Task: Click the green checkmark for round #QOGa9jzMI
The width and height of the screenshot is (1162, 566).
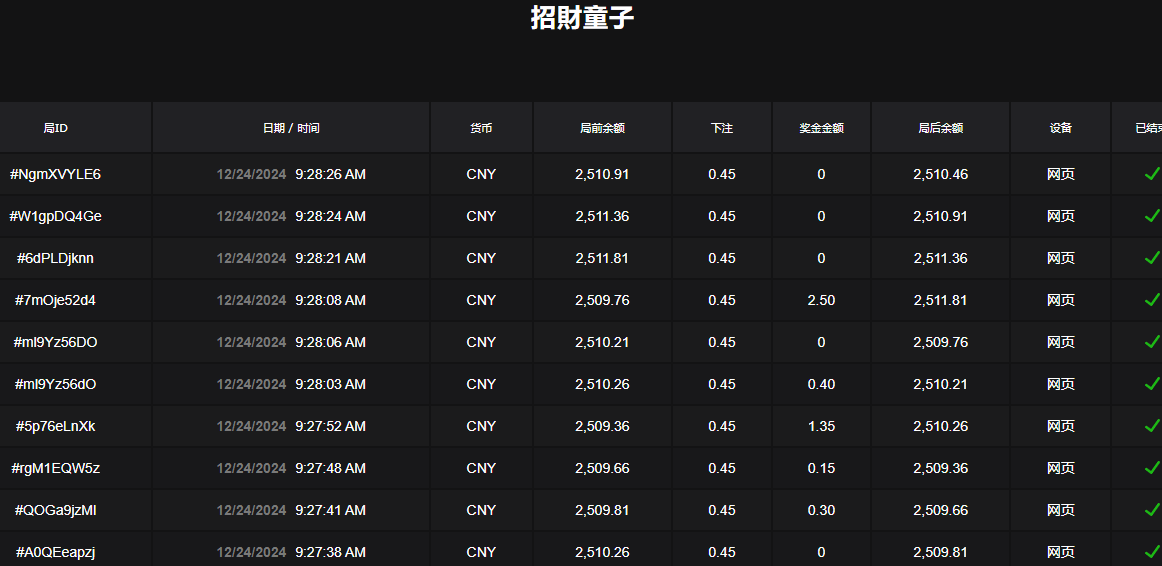Action: click(x=1151, y=510)
